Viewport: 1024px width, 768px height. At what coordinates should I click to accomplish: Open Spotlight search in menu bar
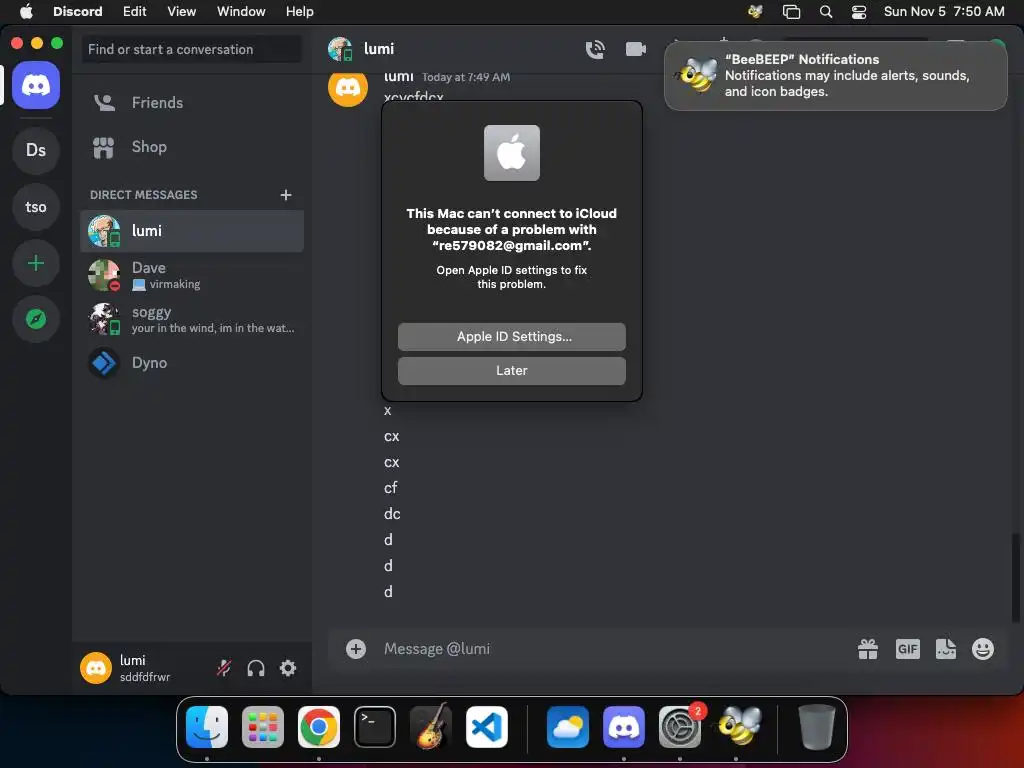(826, 12)
